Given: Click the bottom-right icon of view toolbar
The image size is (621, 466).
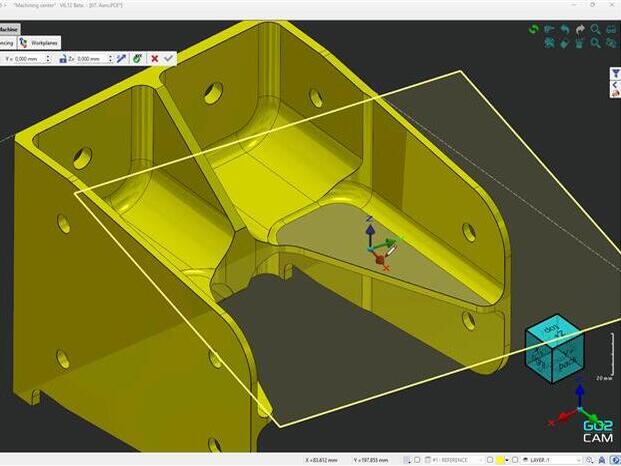Looking at the screenshot, I should pos(611,43).
